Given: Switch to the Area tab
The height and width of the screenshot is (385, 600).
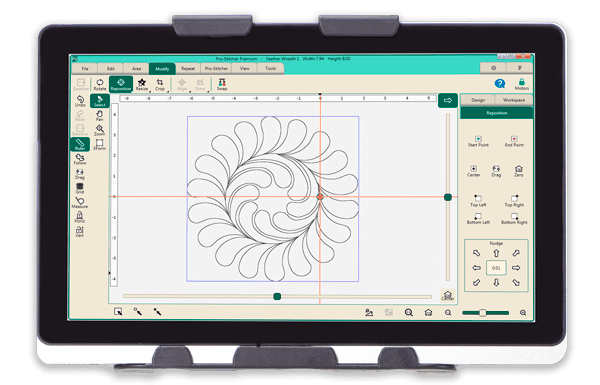Looking at the screenshot, I should 136,69.
